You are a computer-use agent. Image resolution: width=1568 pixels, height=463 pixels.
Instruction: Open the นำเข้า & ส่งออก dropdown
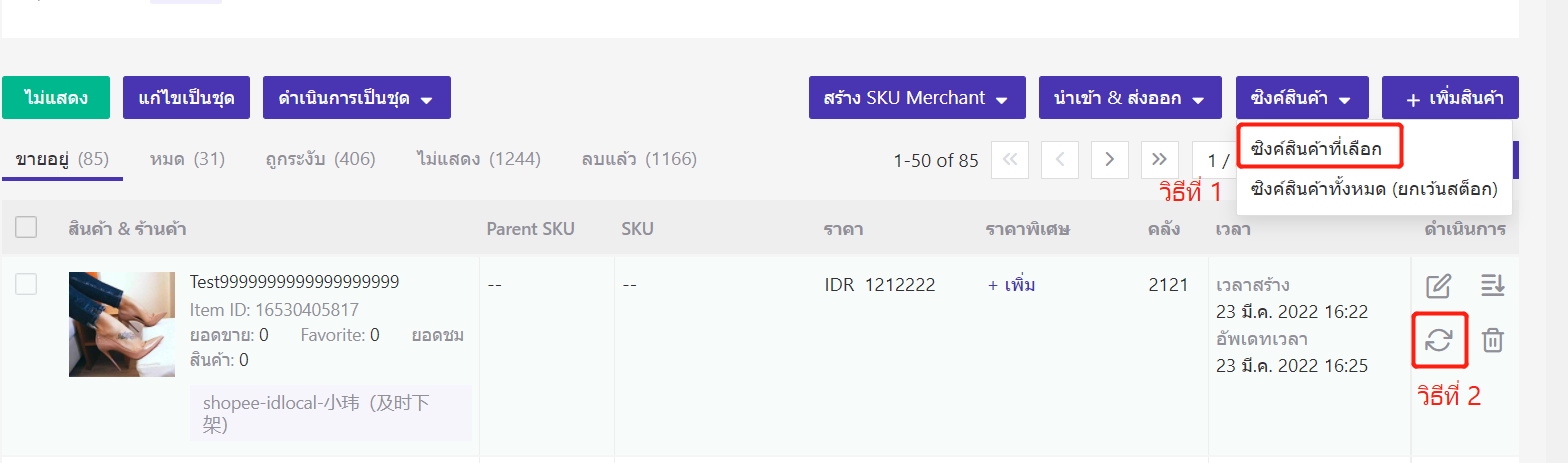(x=1130, y=98)
